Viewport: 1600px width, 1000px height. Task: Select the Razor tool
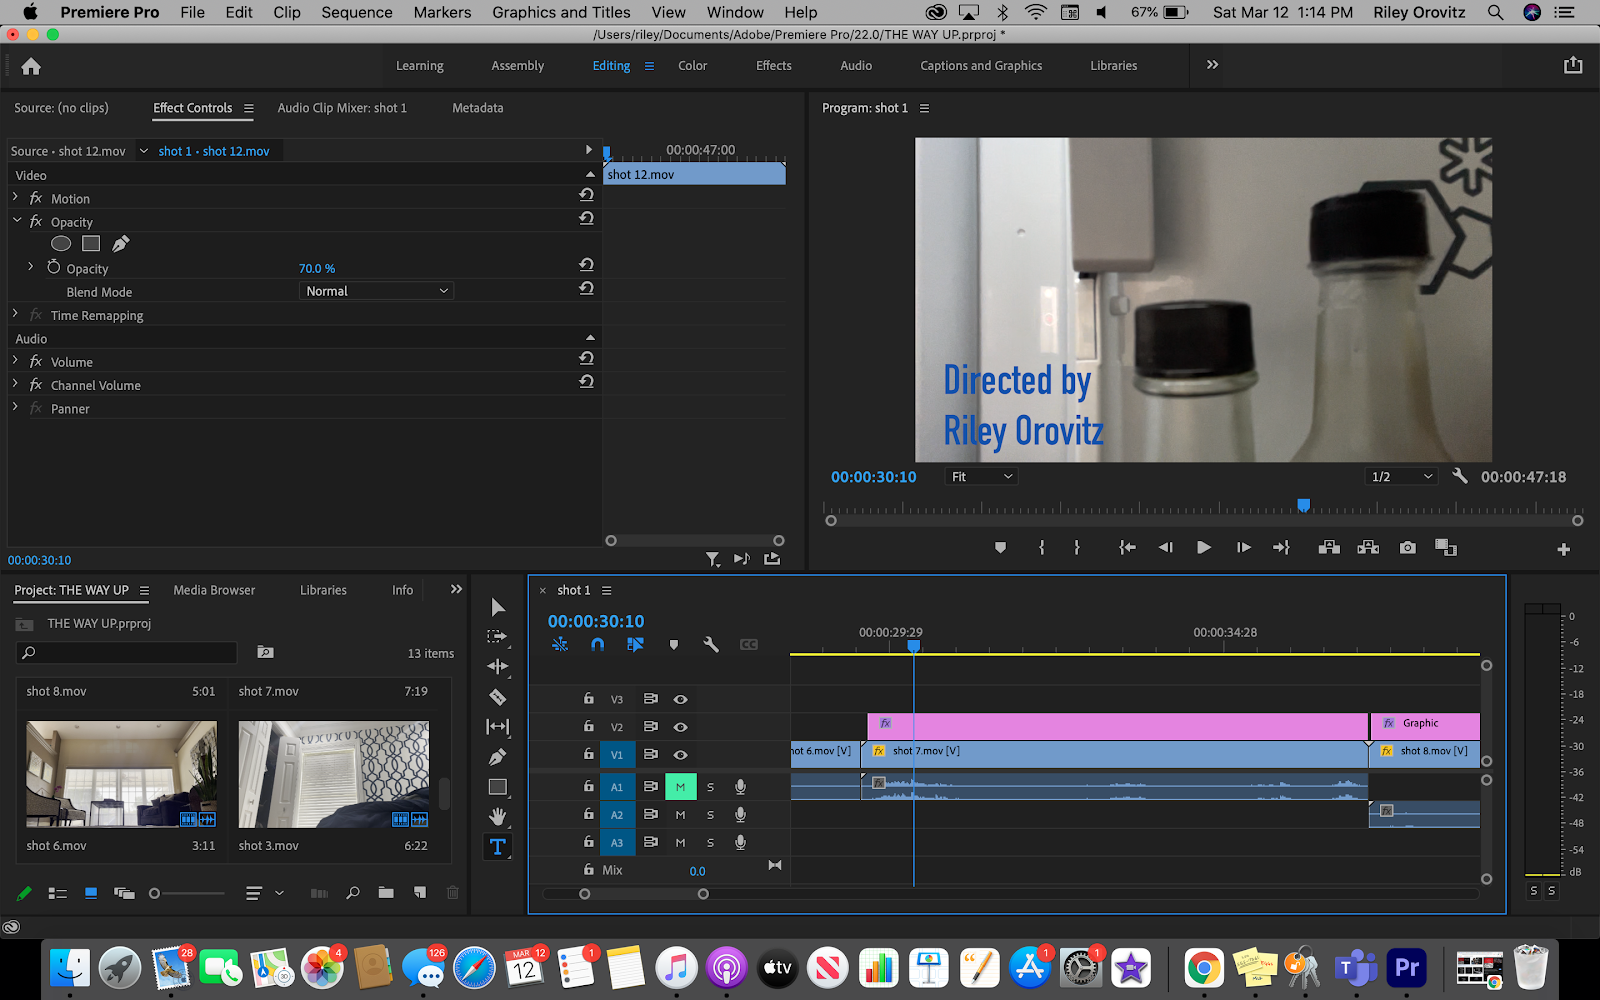point(497,697)
